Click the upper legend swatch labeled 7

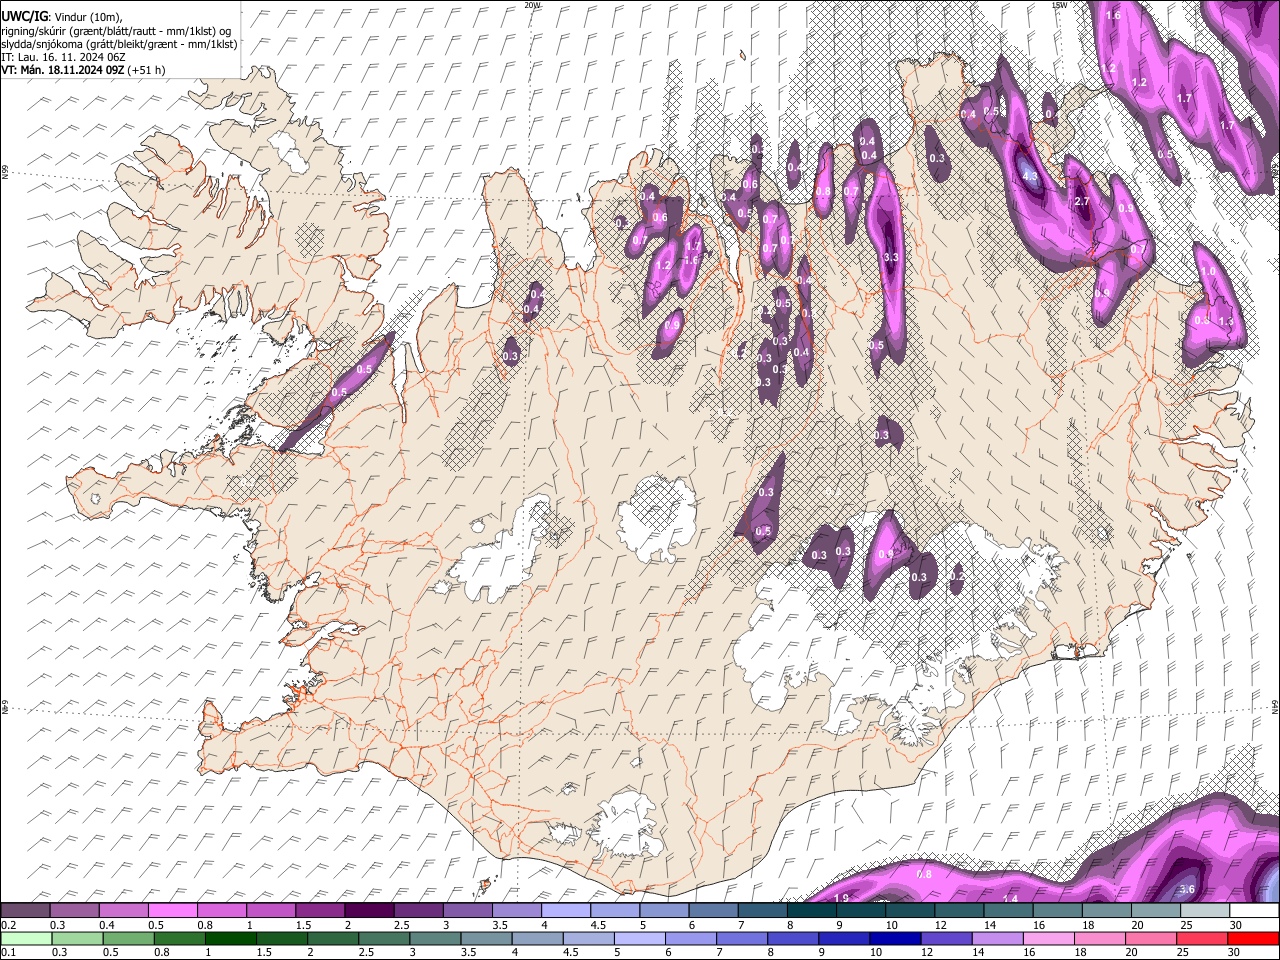(762, 911)
